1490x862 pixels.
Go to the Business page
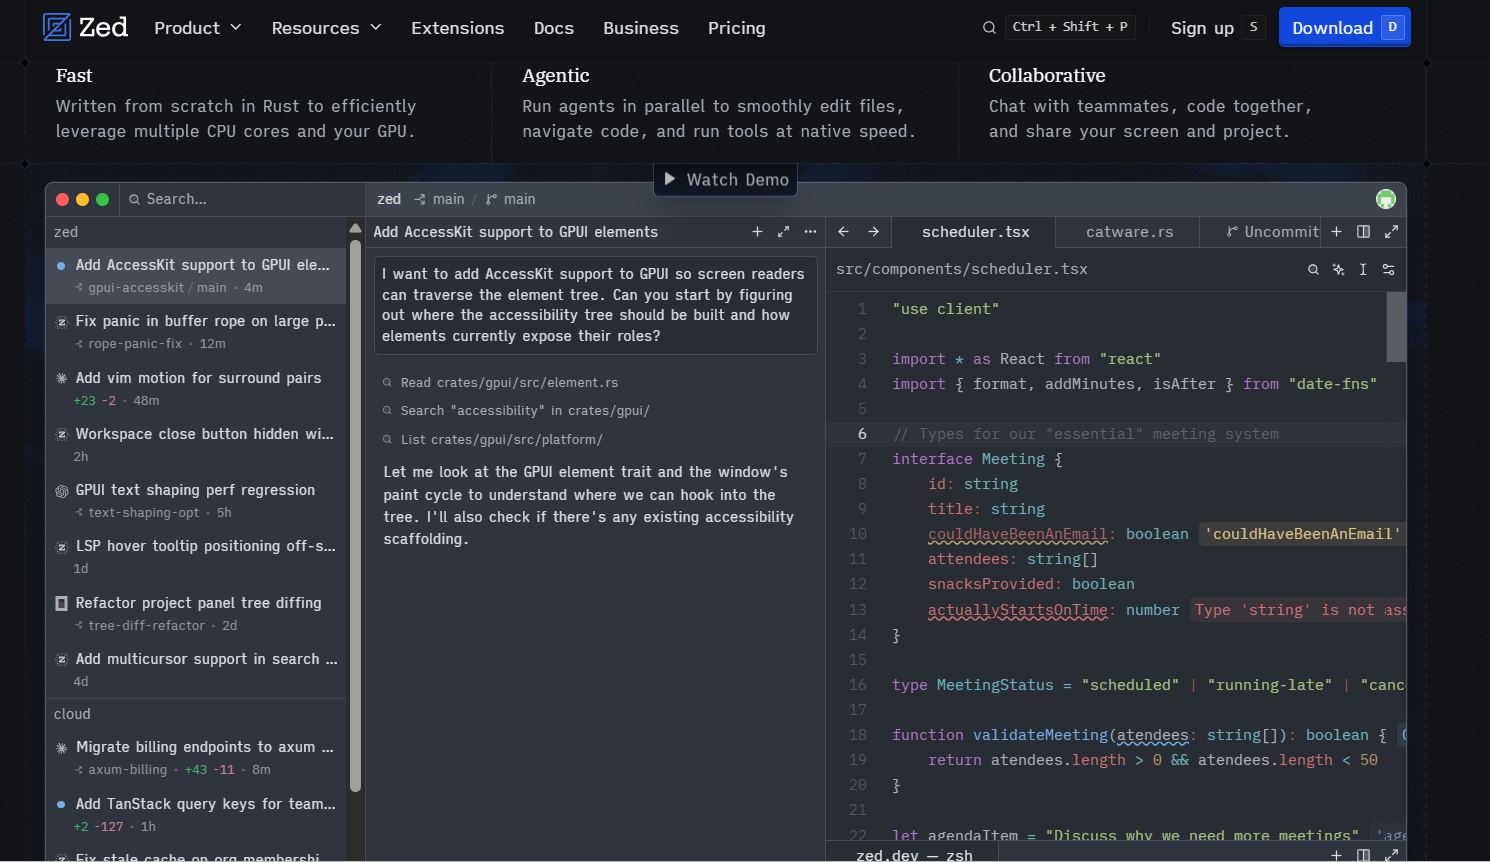641,28
